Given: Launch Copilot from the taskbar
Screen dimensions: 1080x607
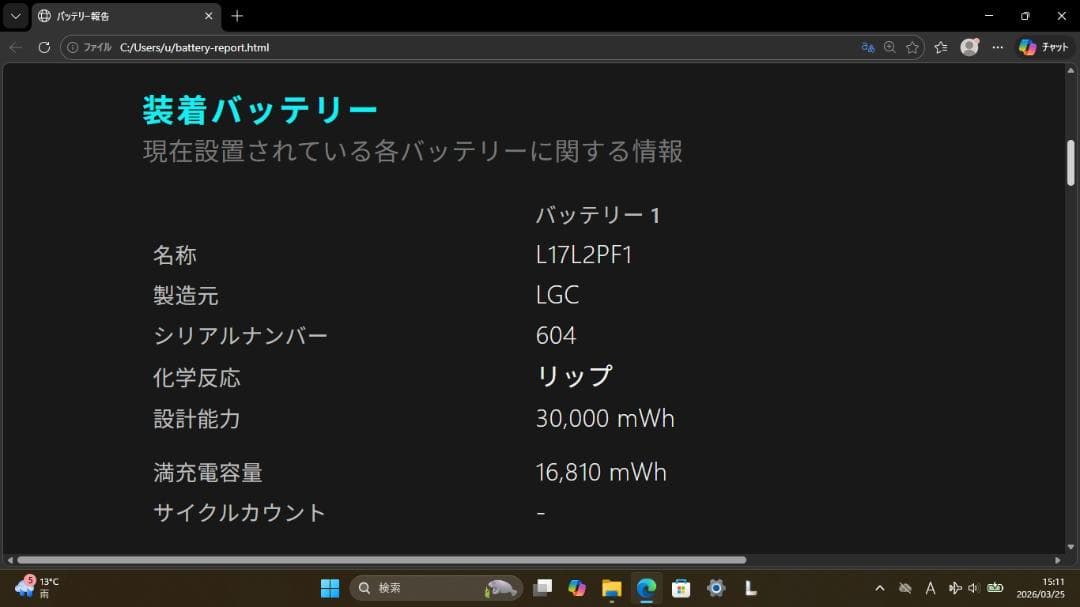Looking at the screenshot, I should (577, 588).
